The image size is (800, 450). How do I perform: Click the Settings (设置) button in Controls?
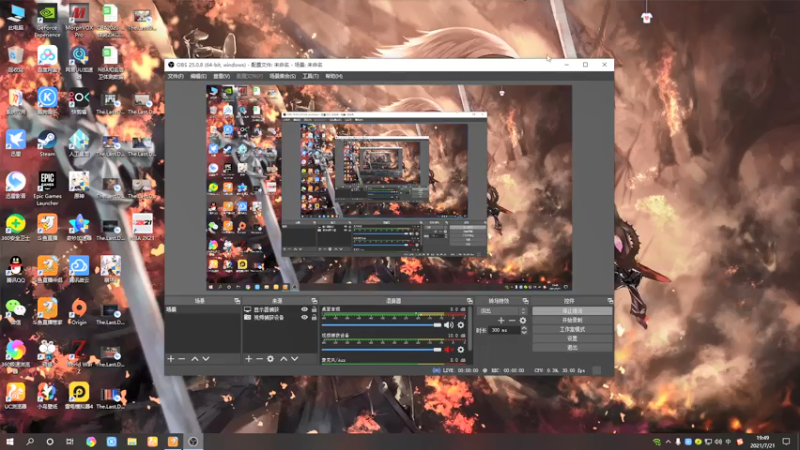point(572,338)
